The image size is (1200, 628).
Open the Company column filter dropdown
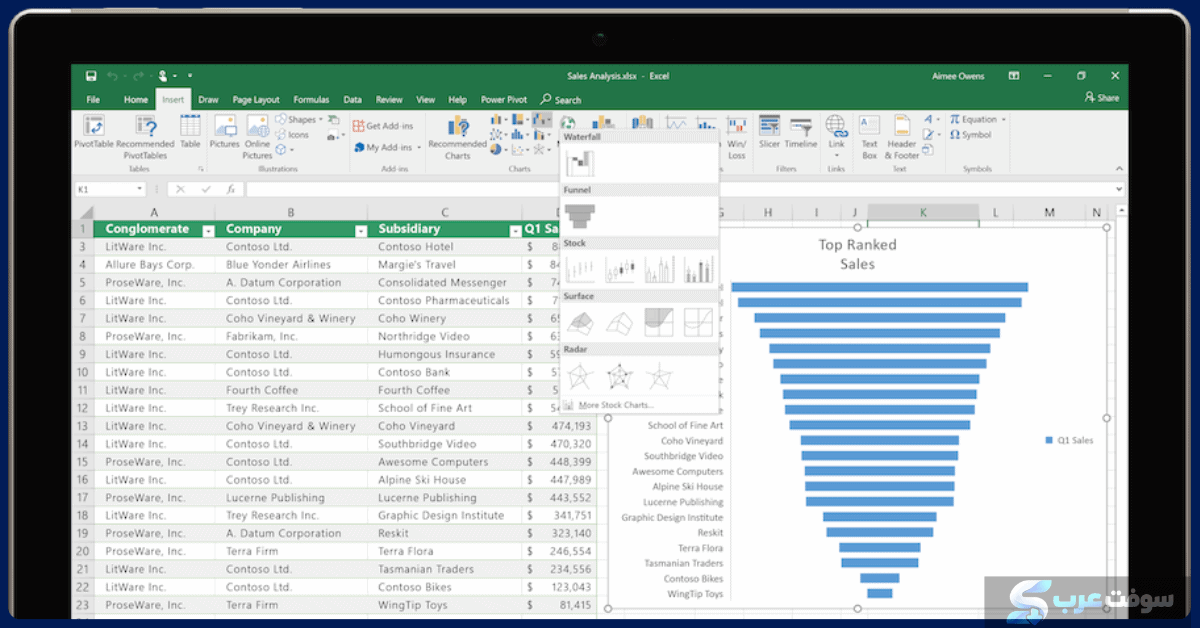[x=360, y=230]
